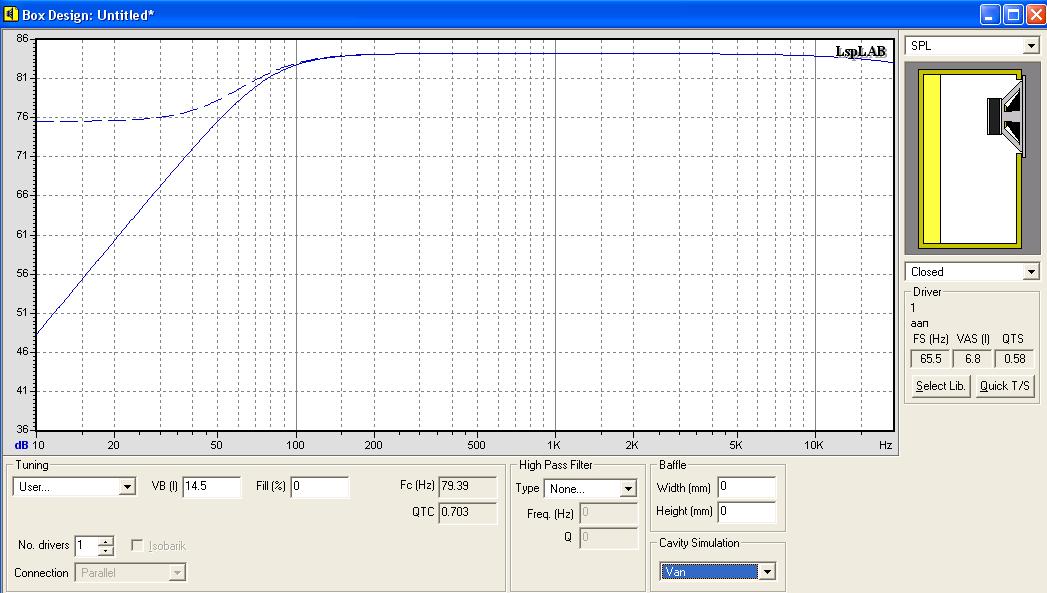Click the speaker icon in the title bar
The height and width of the screenshot is (593, 1047).
[x=12, y=15]
